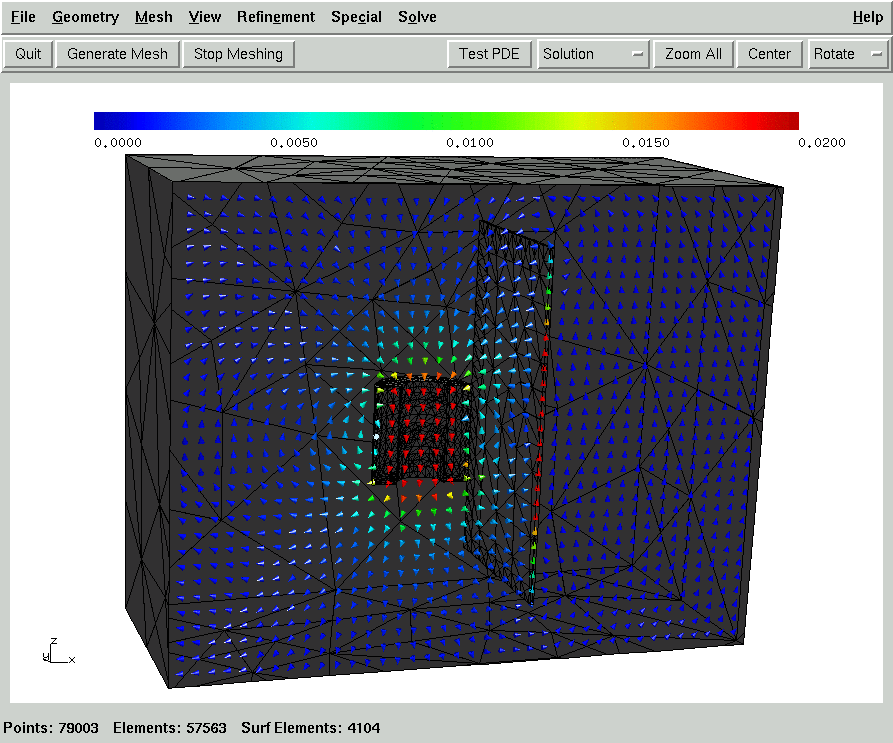The height and width of the screenshot is (743, 893).
Task: Open the View menu
Action: click(205, 17)
